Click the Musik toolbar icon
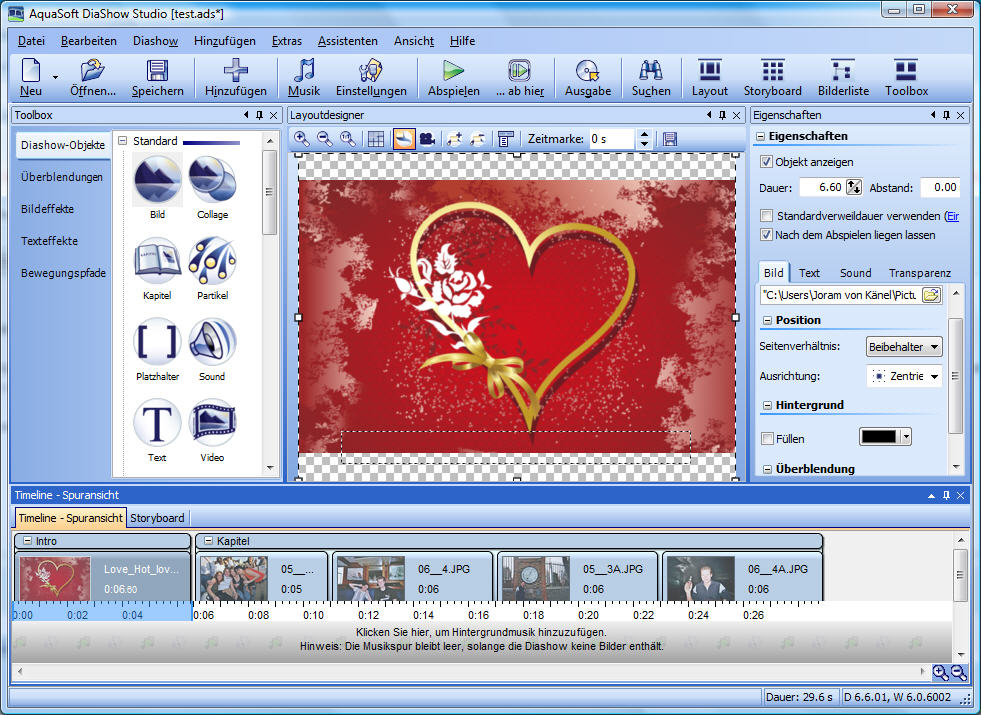Viewport: 981px width, 715px height. pos(304,71)
